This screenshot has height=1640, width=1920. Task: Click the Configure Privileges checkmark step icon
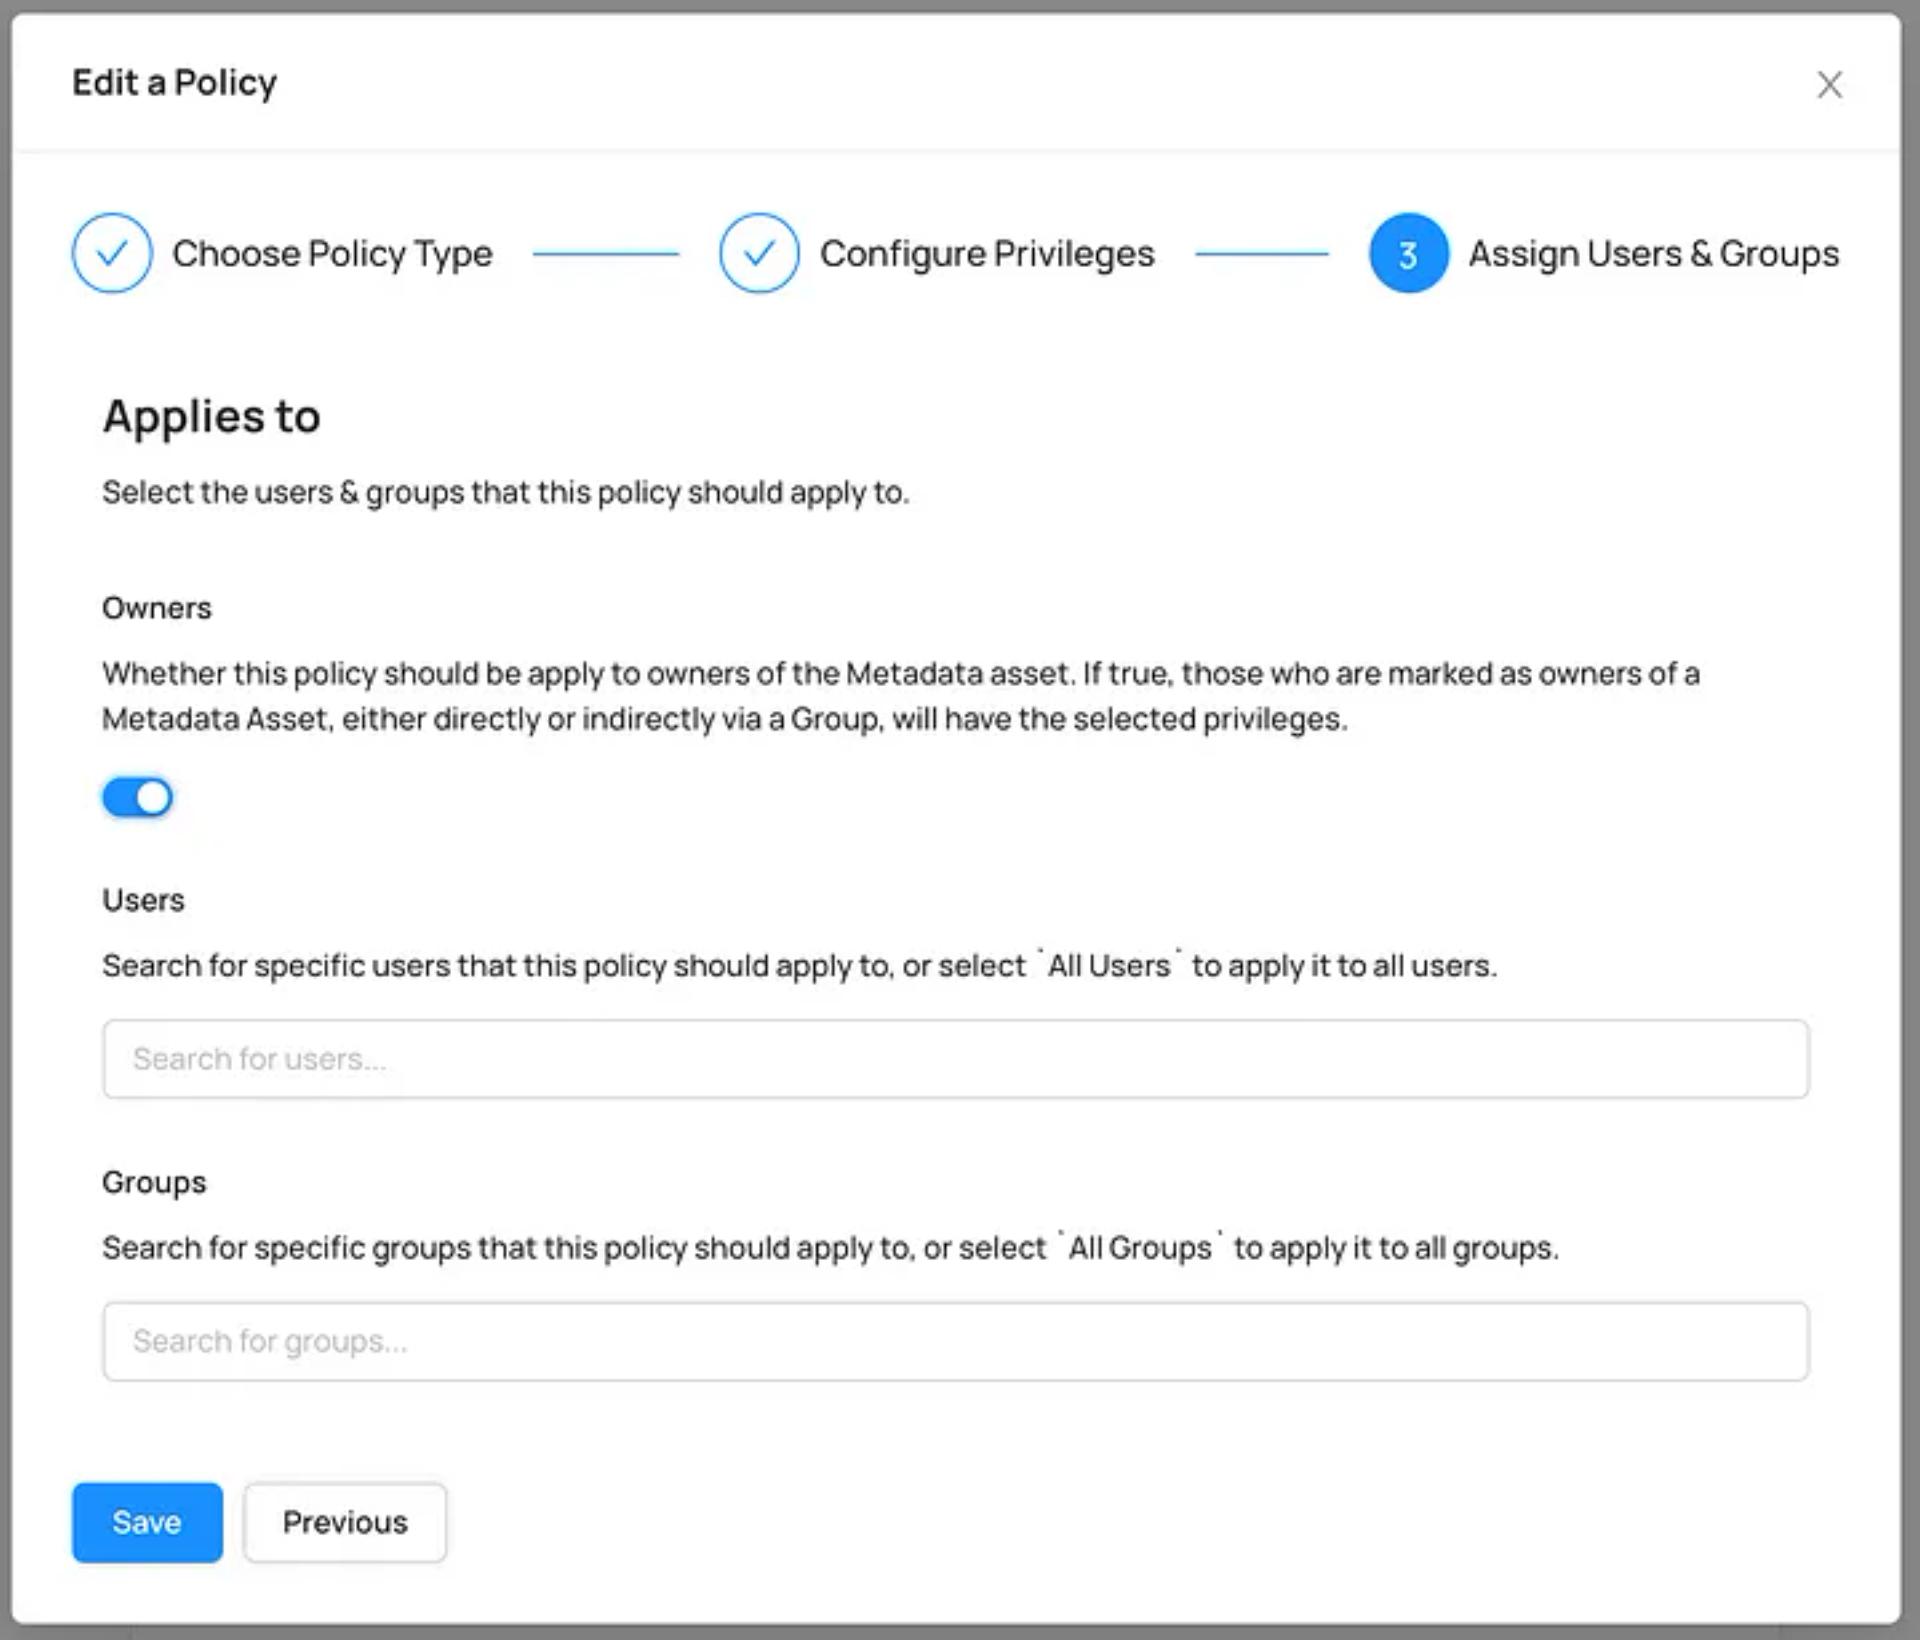(759, 253)
